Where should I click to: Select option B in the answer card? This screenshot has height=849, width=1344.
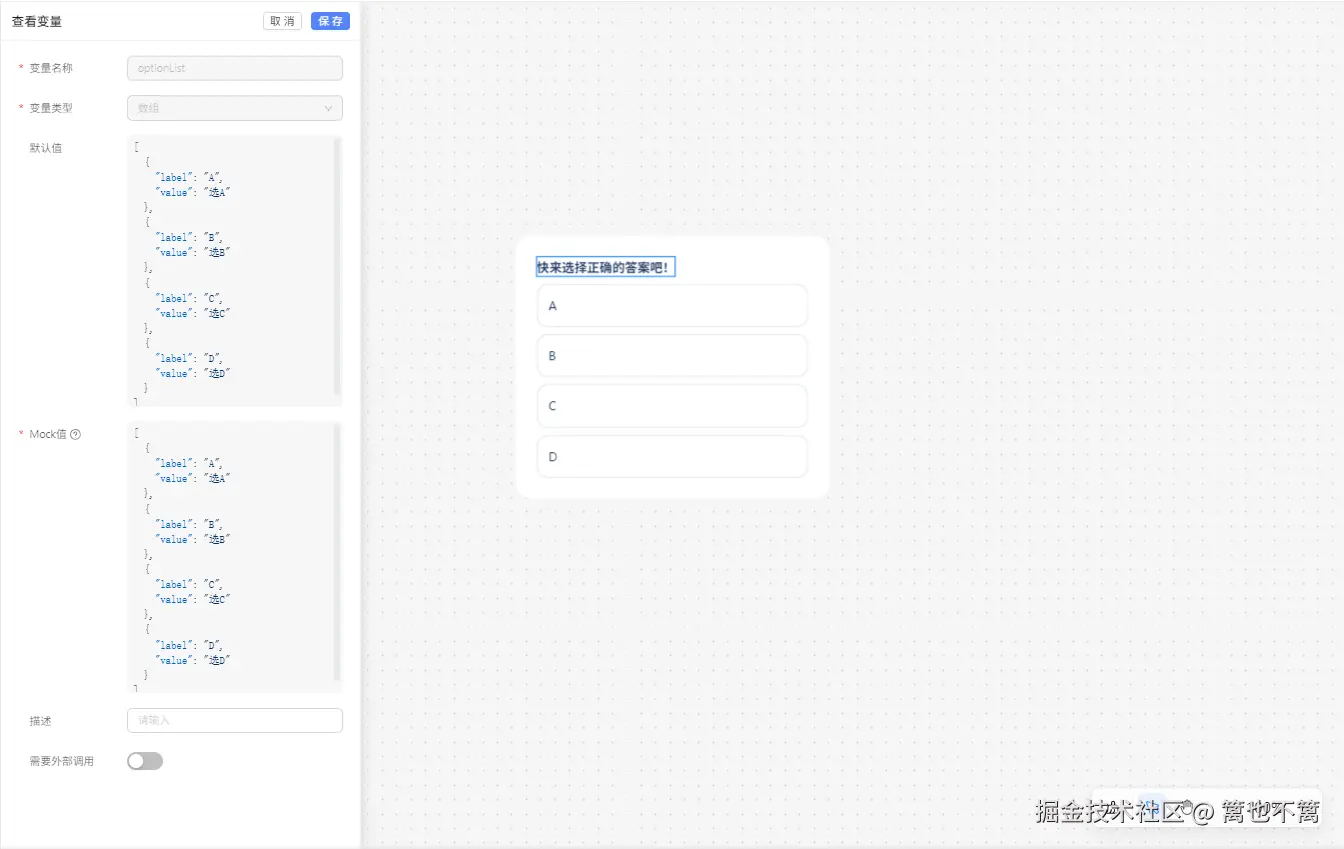pos(672,356)
